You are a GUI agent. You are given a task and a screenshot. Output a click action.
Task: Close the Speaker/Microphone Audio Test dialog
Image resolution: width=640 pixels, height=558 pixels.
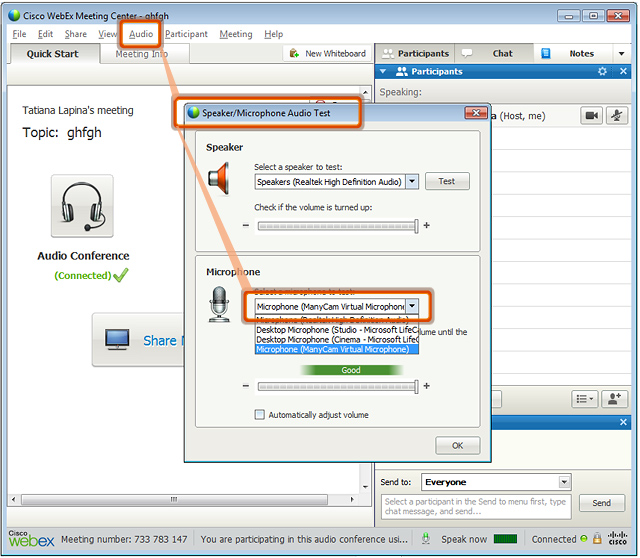point(476,113)
